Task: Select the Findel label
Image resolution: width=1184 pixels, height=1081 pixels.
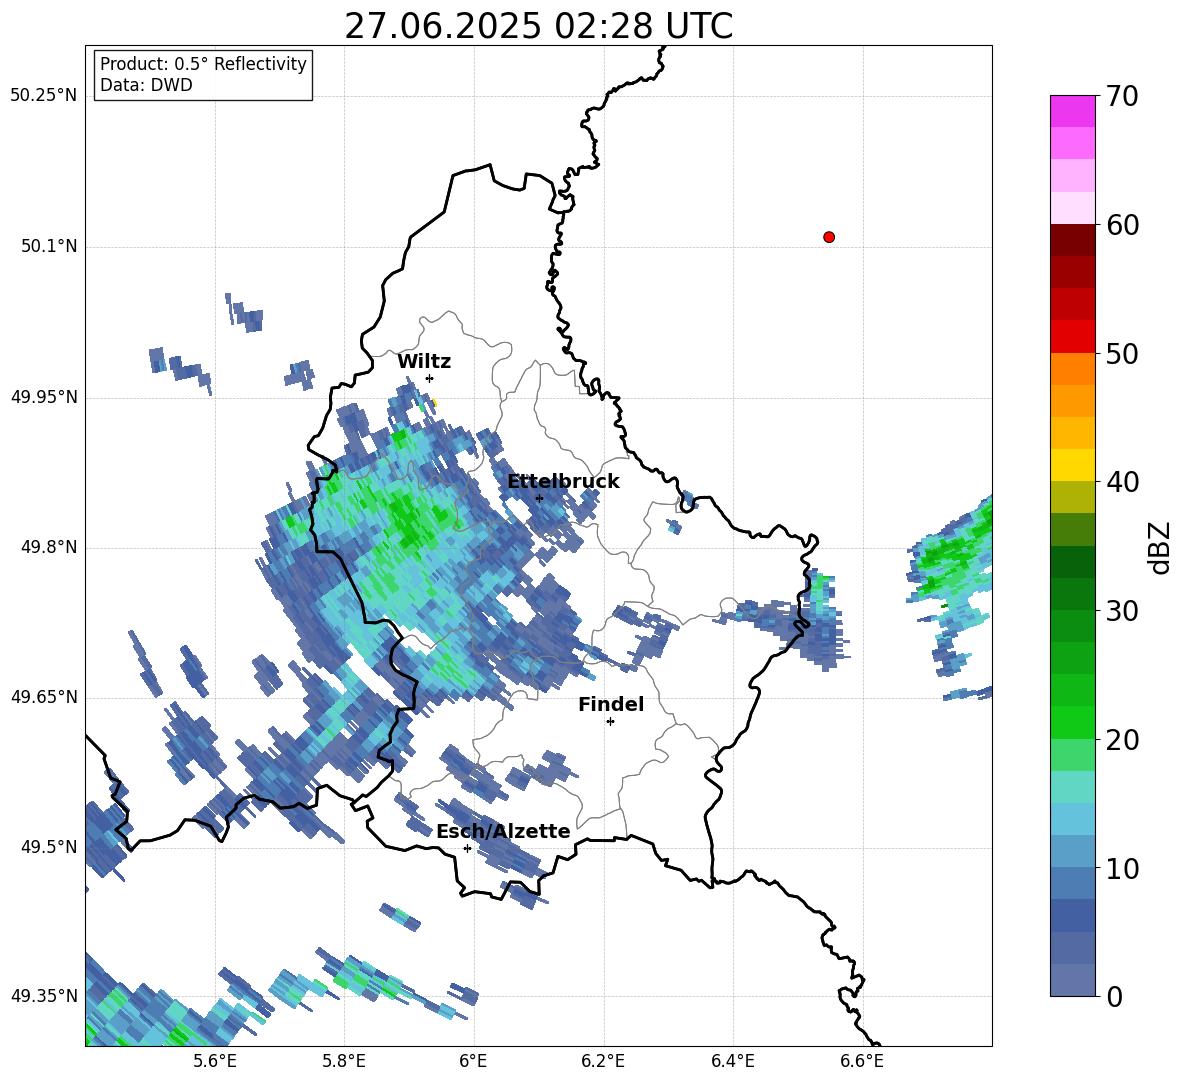Action: [x=611, y=704]
